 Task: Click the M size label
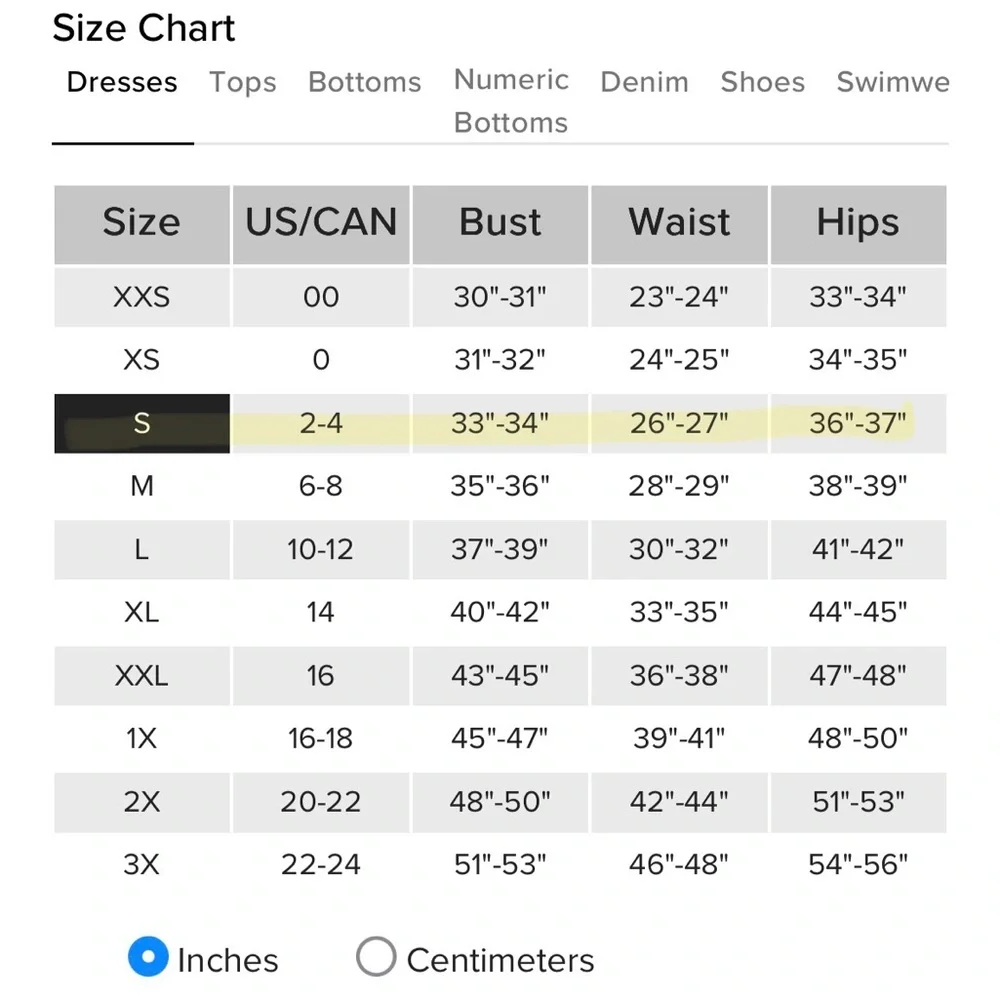click(142, 486)
